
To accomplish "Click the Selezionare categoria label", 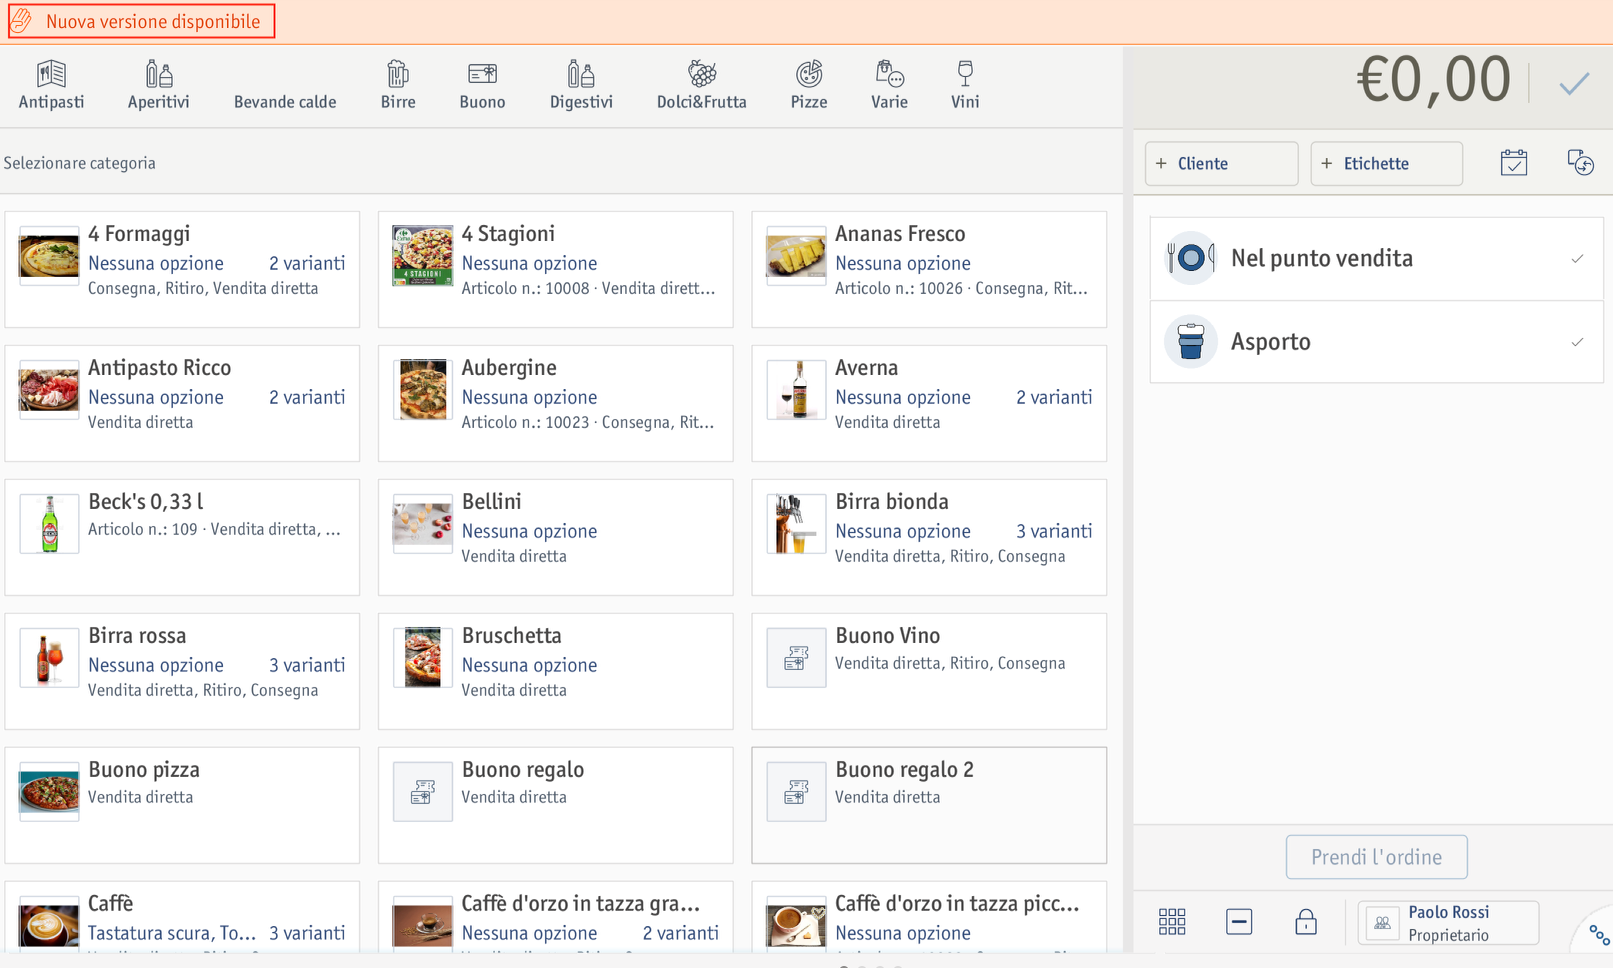I will (x=80, y=163).
